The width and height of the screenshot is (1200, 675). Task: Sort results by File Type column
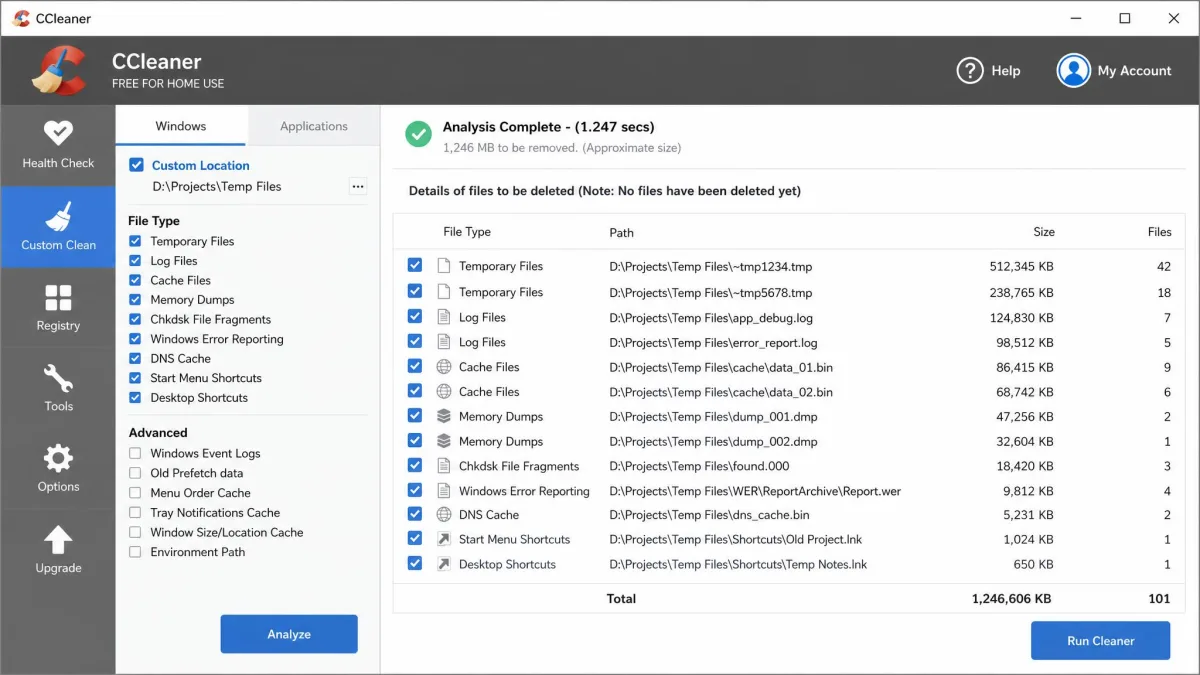point(467,232)
